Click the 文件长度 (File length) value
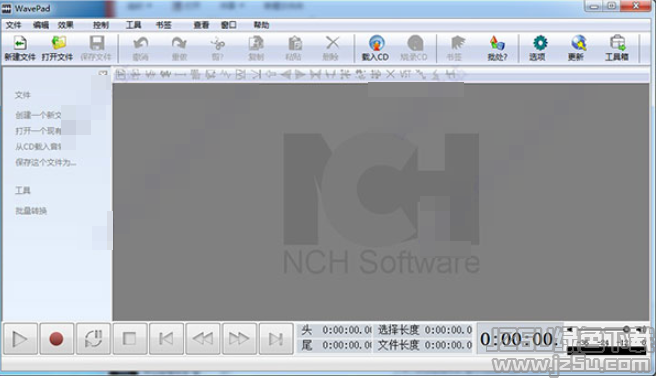656x378 pixels. tap(448, 345)
